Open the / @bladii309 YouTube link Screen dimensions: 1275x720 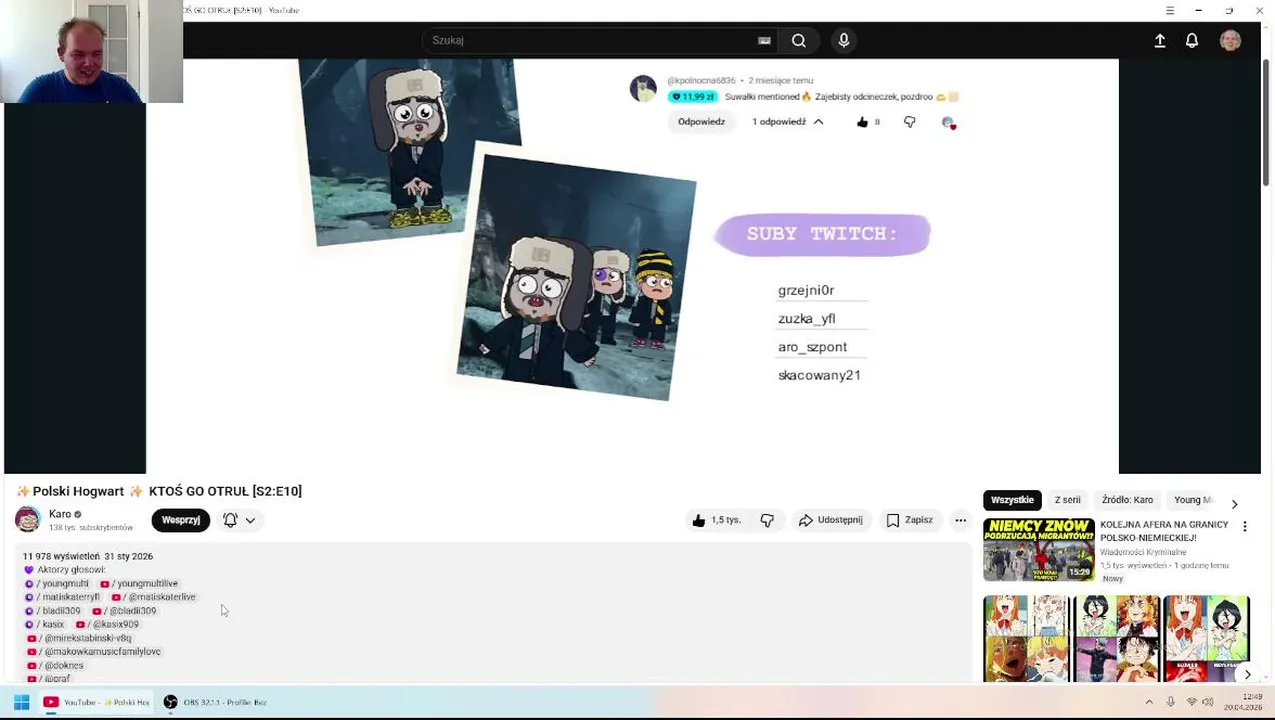coord(125,611)
